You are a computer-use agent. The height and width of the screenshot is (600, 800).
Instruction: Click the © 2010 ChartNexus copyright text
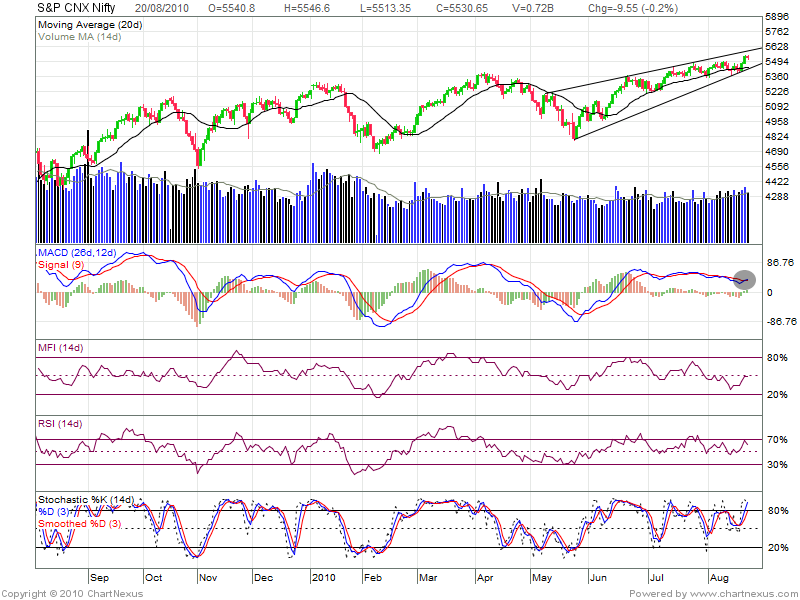pos(46,592)
